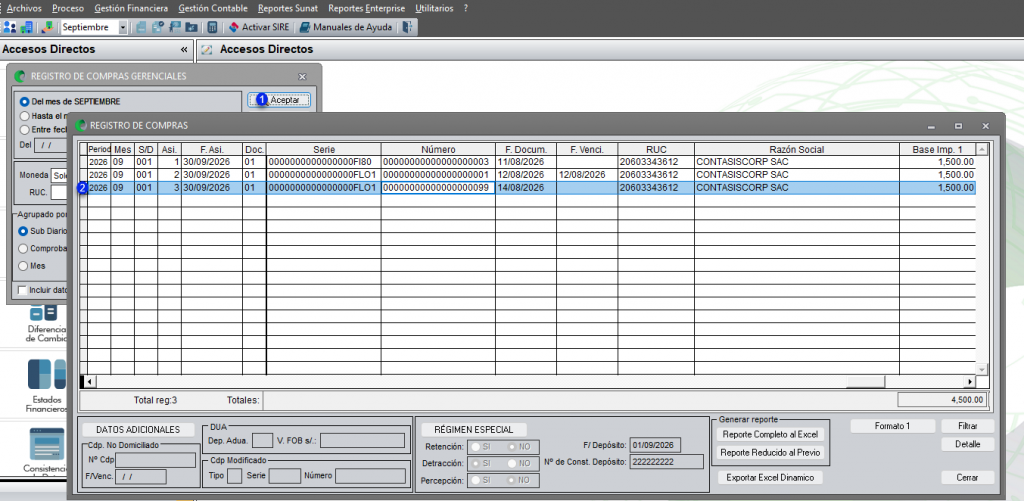Select the Hasta el mes radio option
This screenshot has height=501, width=1024.
point(24,116)
